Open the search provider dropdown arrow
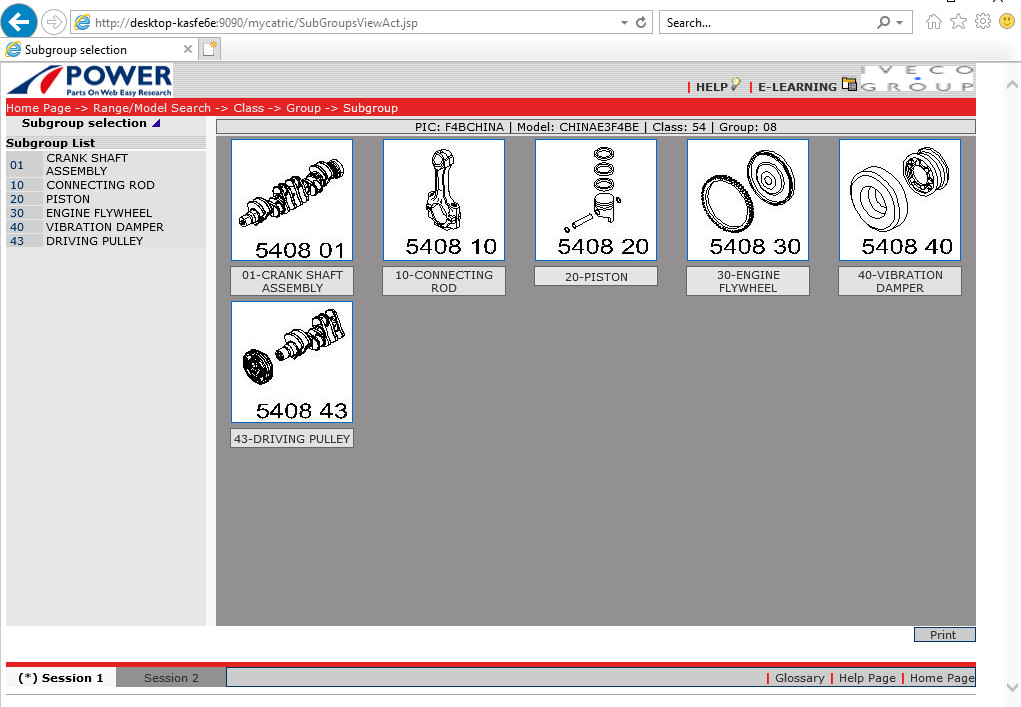Screen dimensions: 1021x707 pyautogui.click(x=900, y=22)
